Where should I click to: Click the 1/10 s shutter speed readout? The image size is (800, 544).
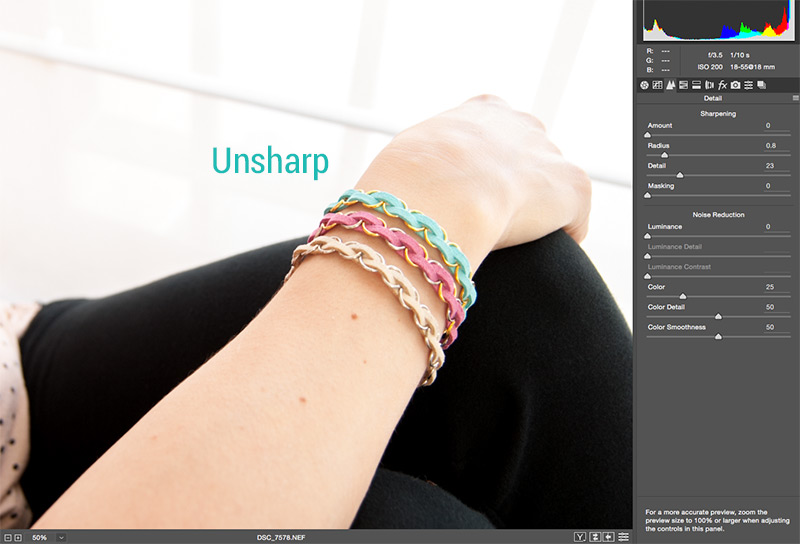[x=740, y=55]
